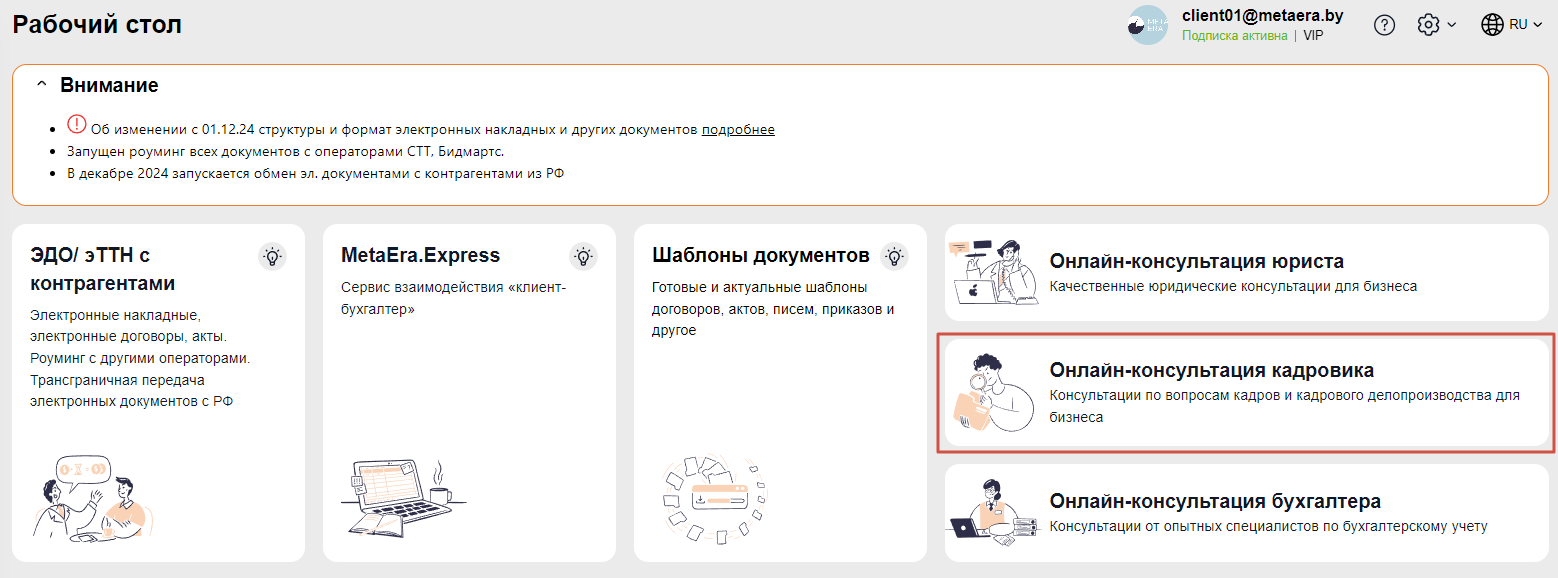
Task: Click the client01@metaera.by account name
Action: click(1248, 16)
